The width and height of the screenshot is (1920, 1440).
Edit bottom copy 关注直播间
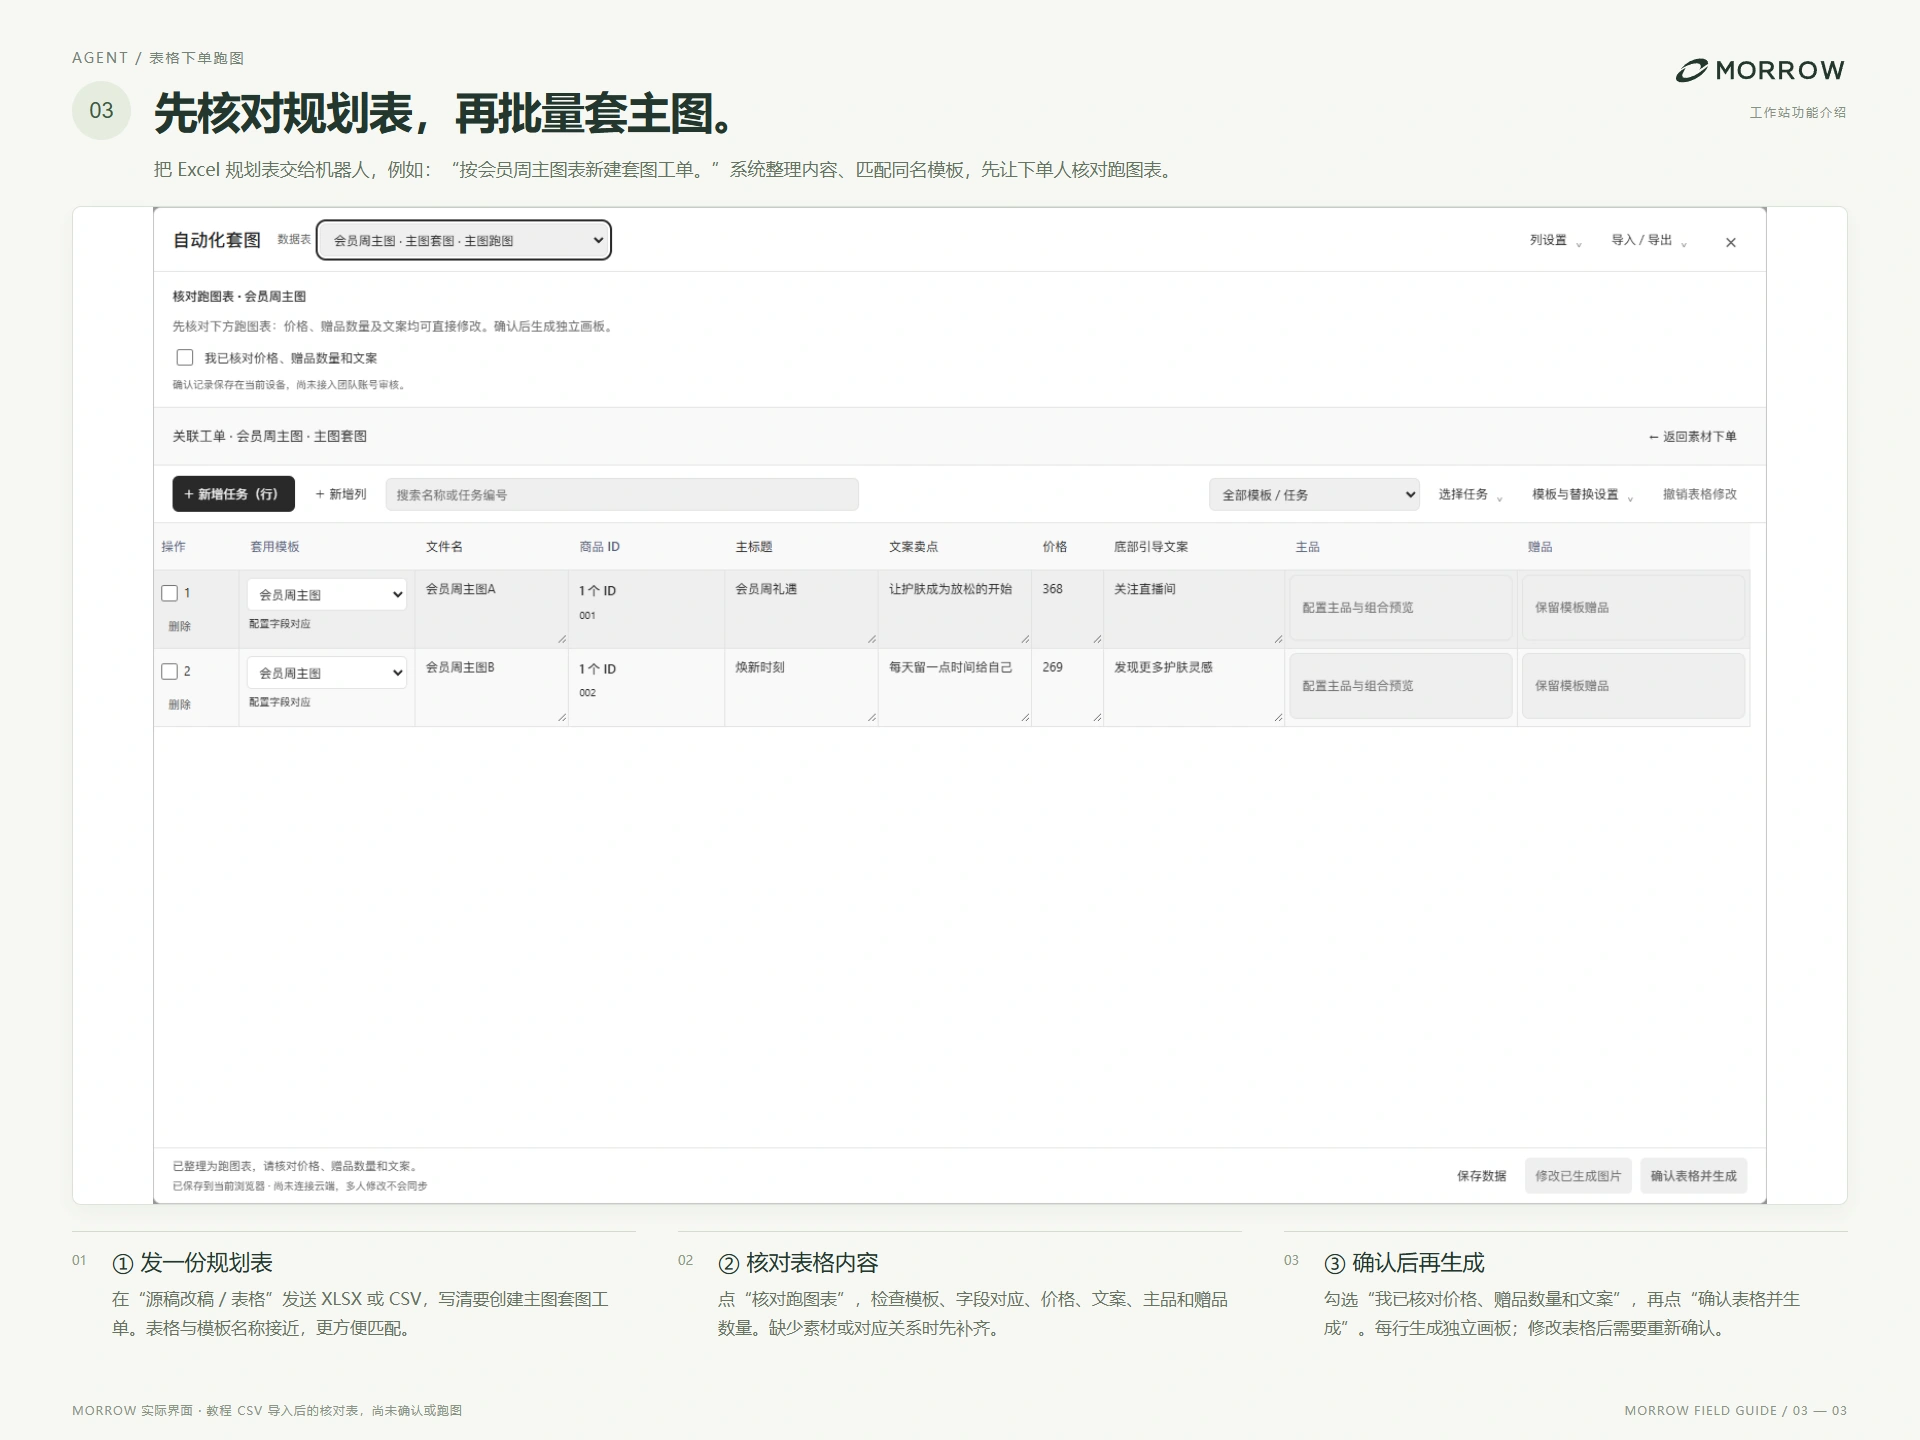click(x=1194, y=609)
